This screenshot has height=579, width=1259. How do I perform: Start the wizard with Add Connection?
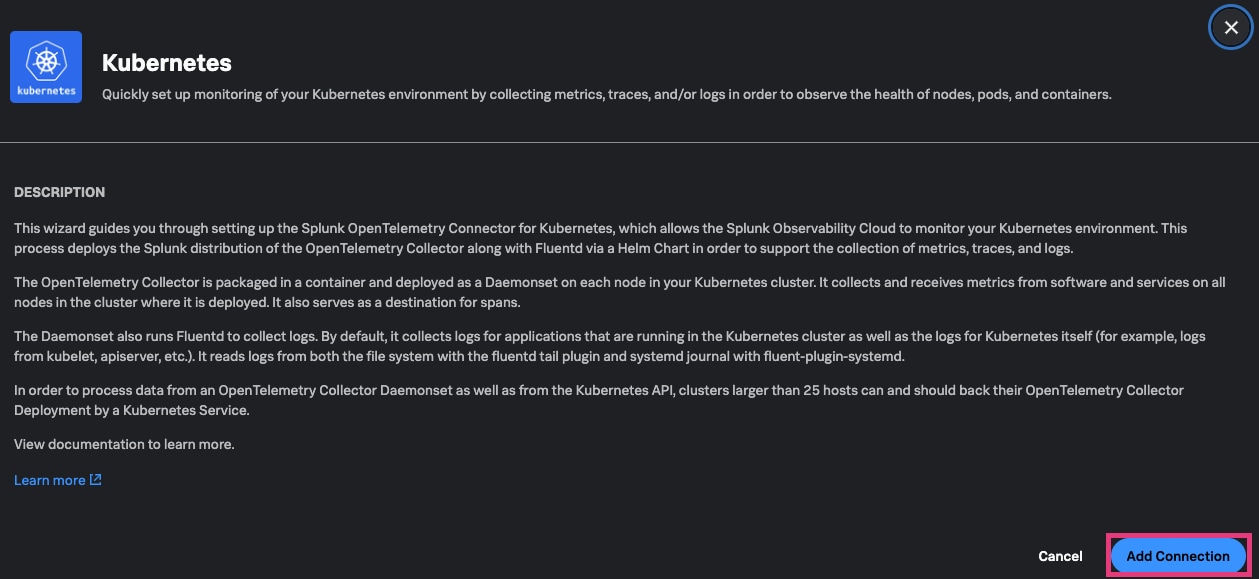click(x=1178, y=556)
